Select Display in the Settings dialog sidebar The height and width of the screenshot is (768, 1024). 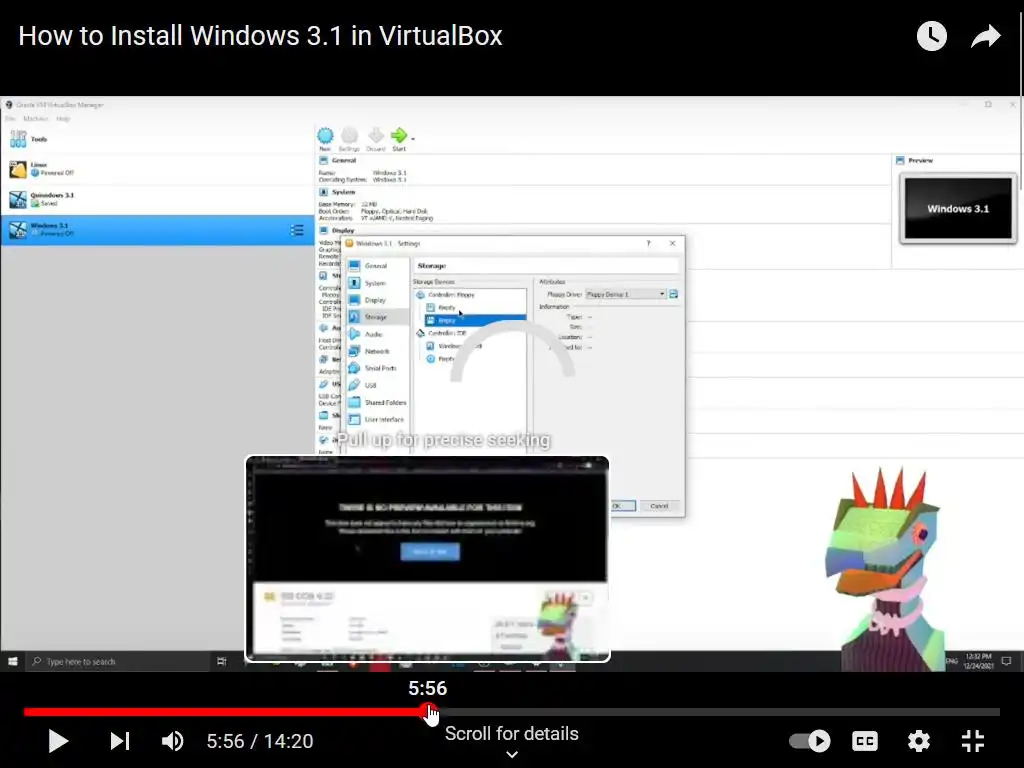(x=376, y=300)
